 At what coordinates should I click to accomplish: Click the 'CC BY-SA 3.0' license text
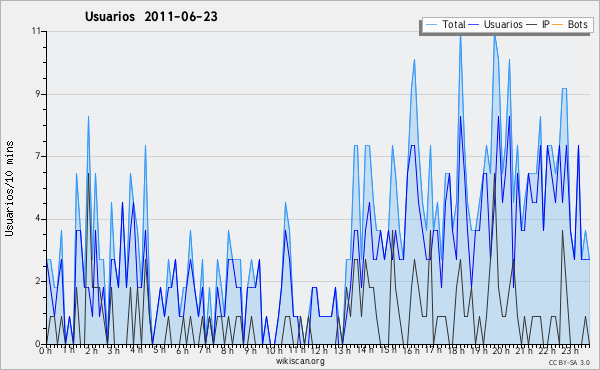569,363
